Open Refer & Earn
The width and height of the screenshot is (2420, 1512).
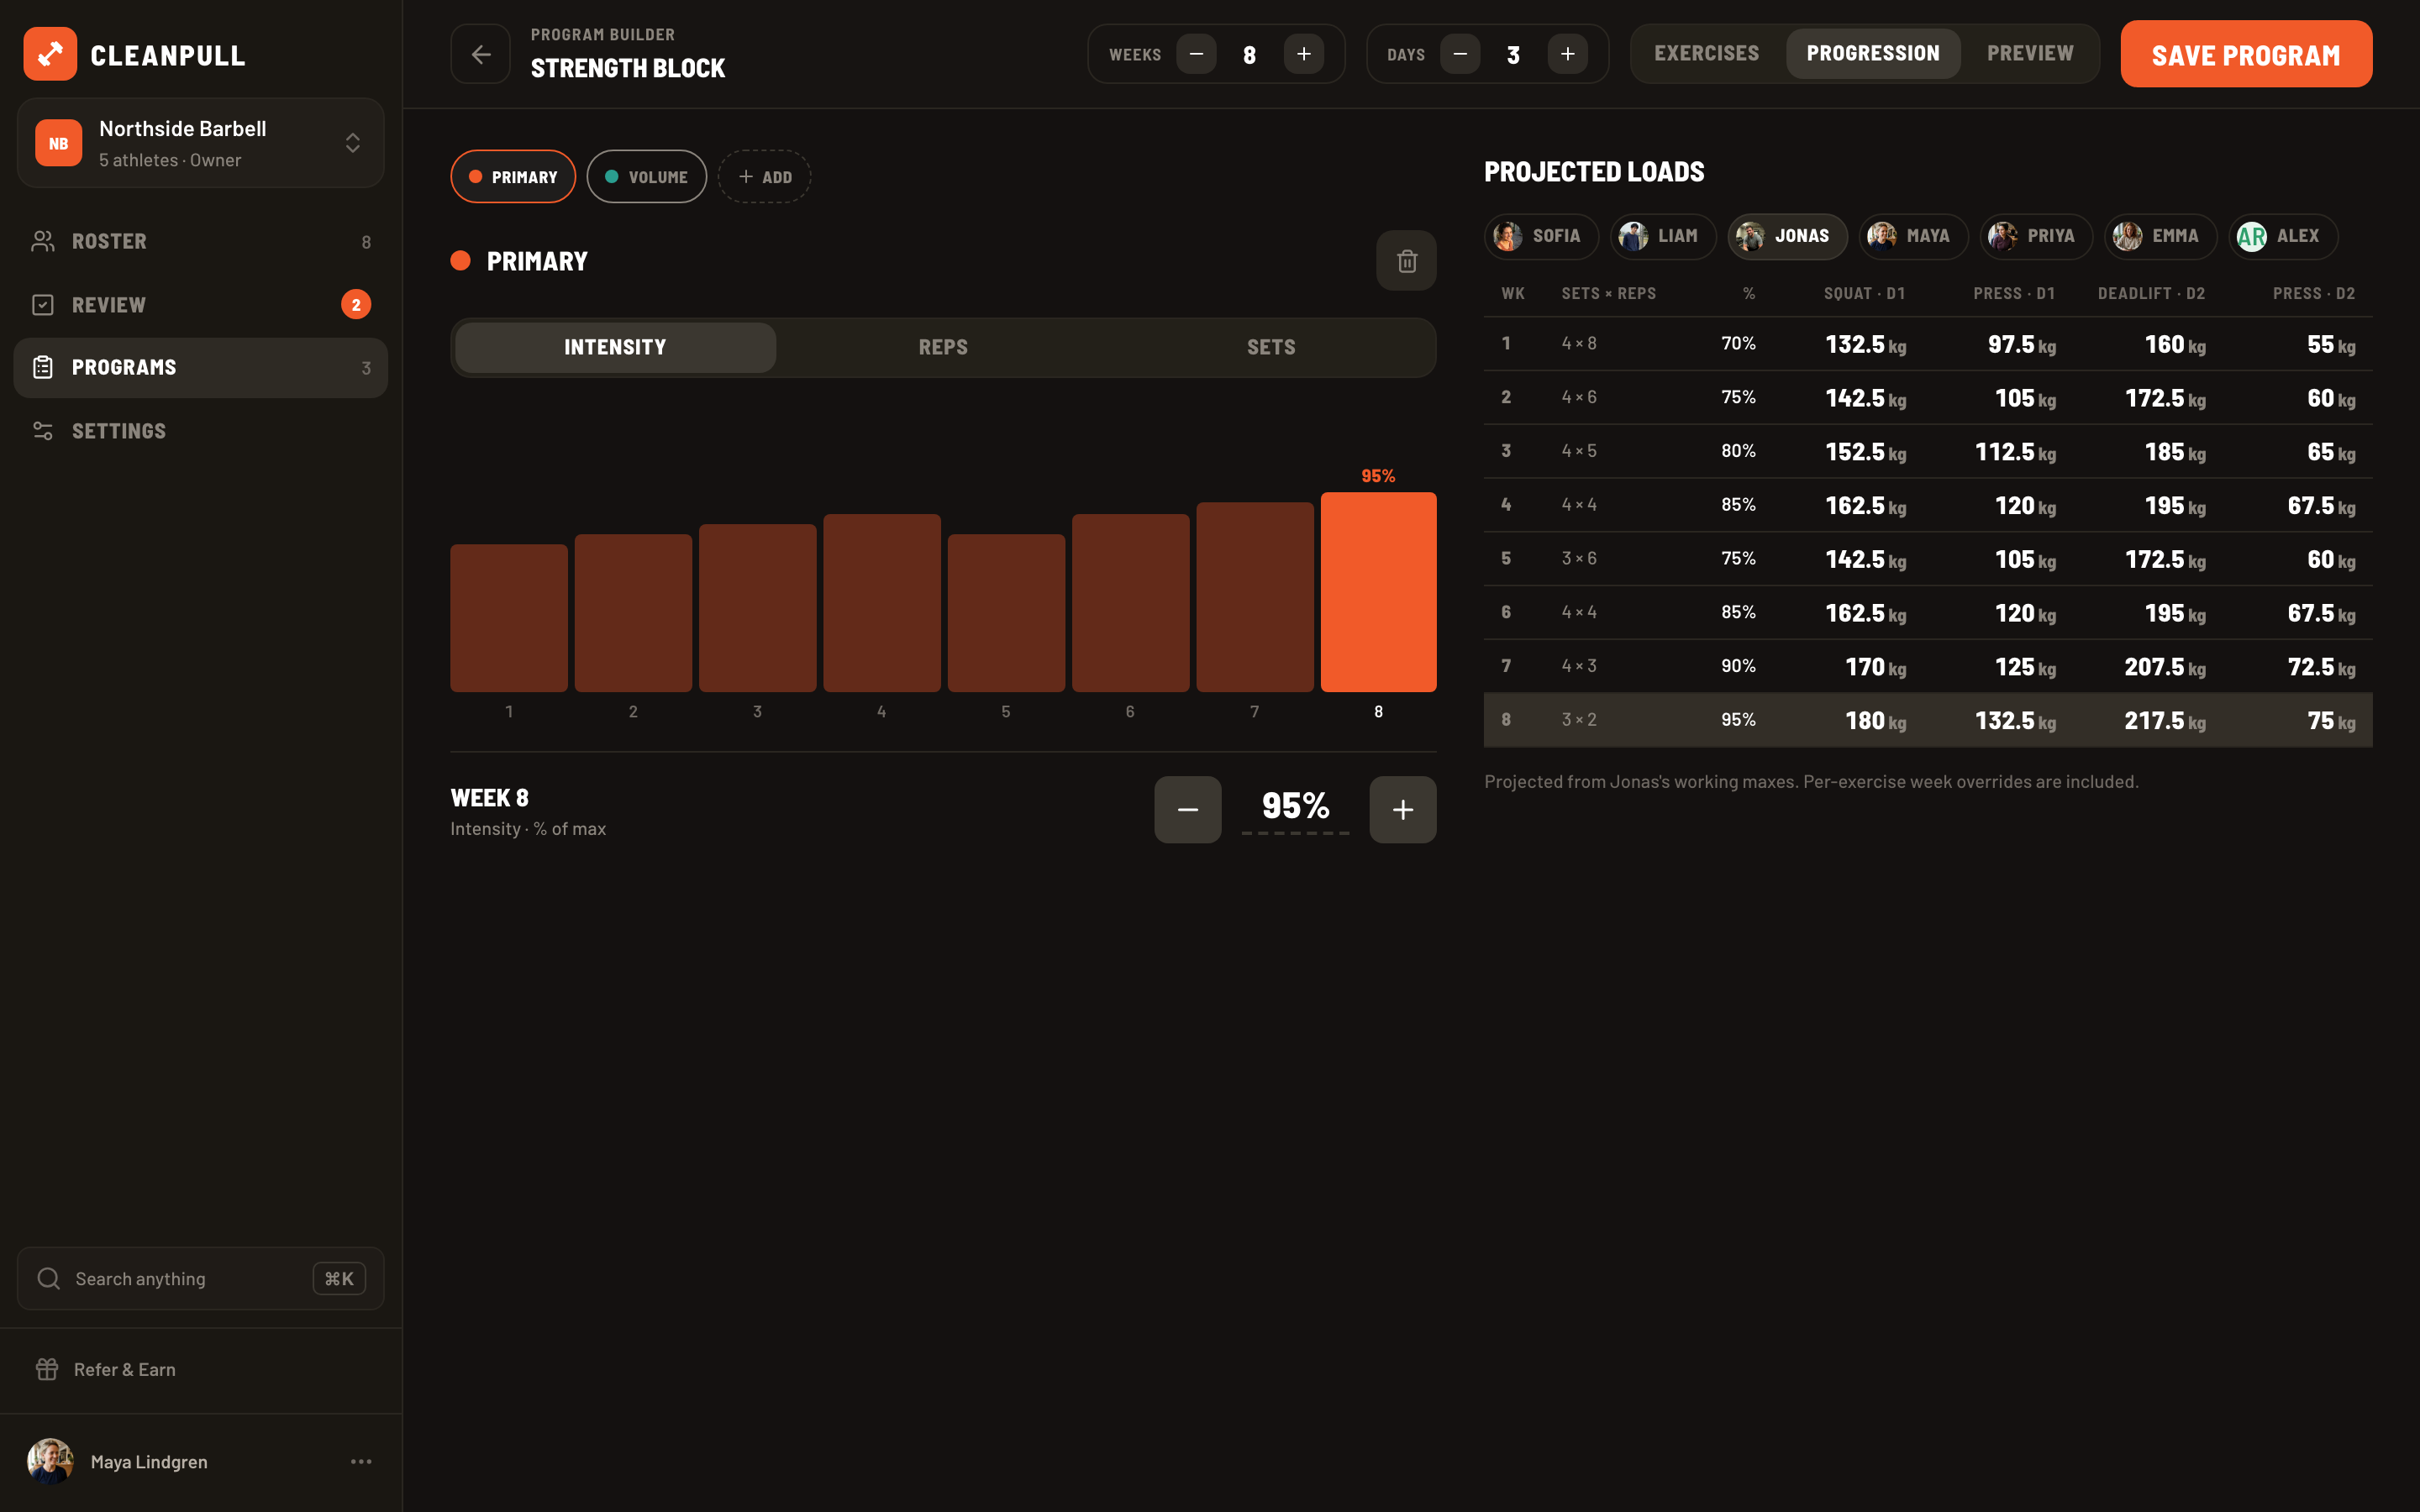[x=201, y=1369]
